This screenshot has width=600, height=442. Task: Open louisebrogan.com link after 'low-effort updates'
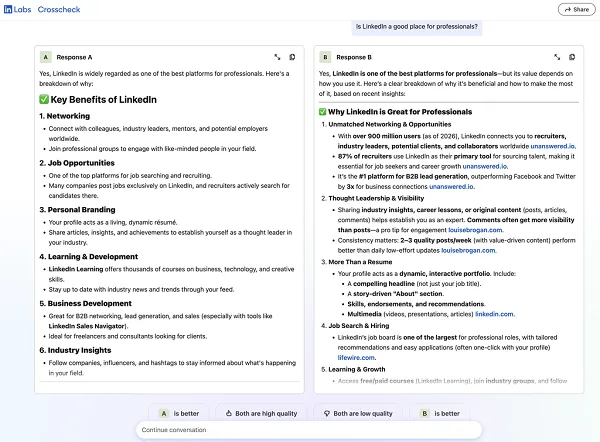(x=468, y=251)
